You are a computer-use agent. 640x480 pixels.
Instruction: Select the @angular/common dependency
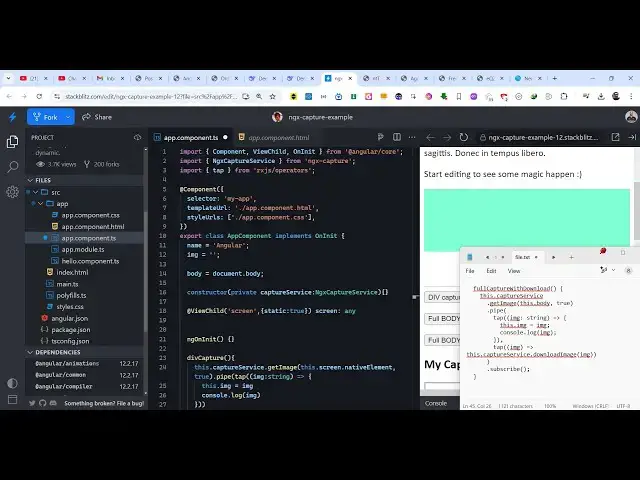pos(60,375)
